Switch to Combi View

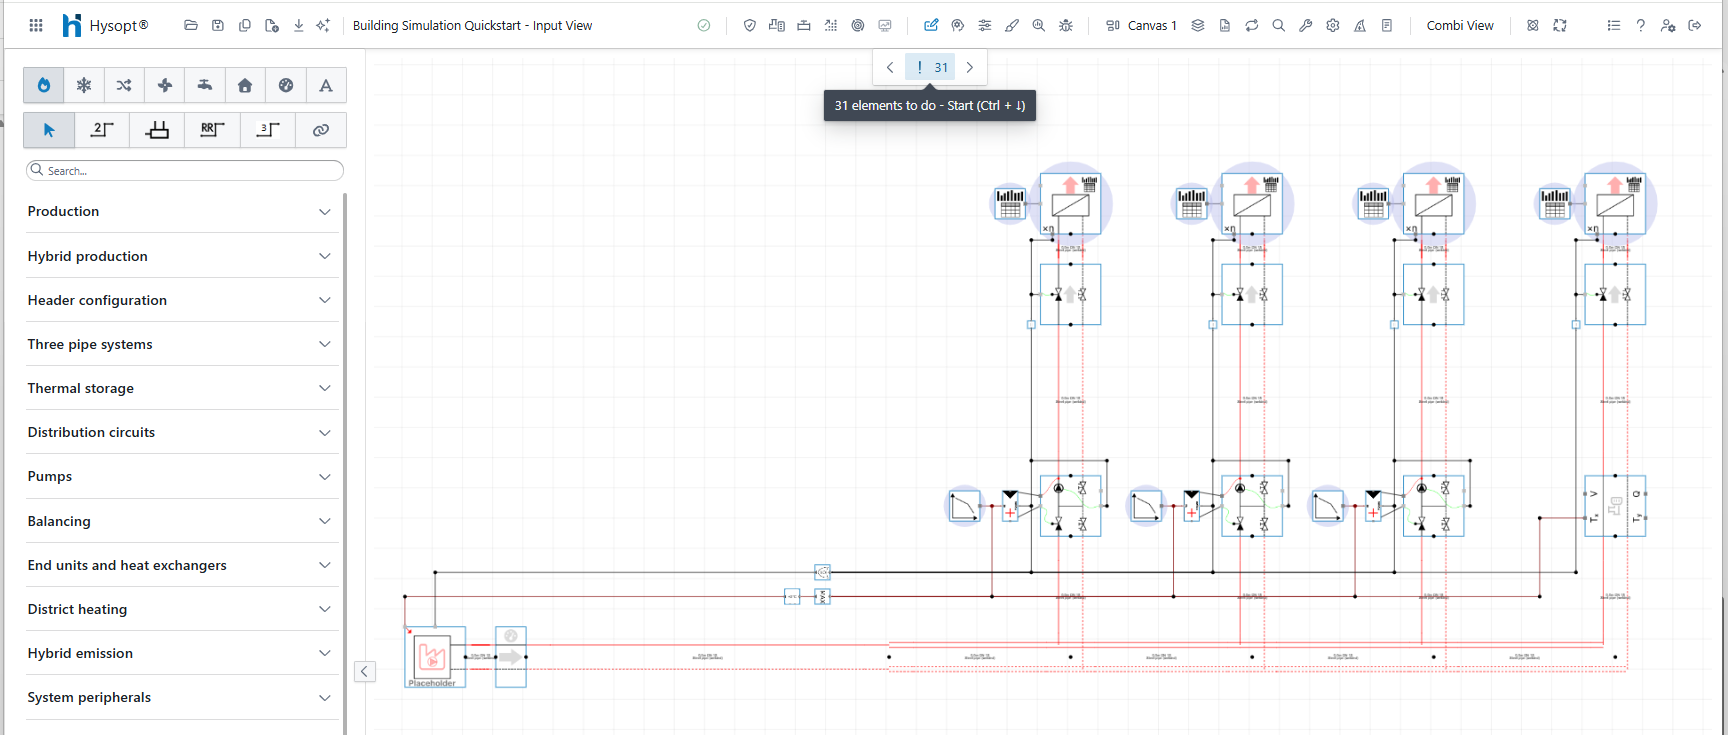coord(1459,26)
